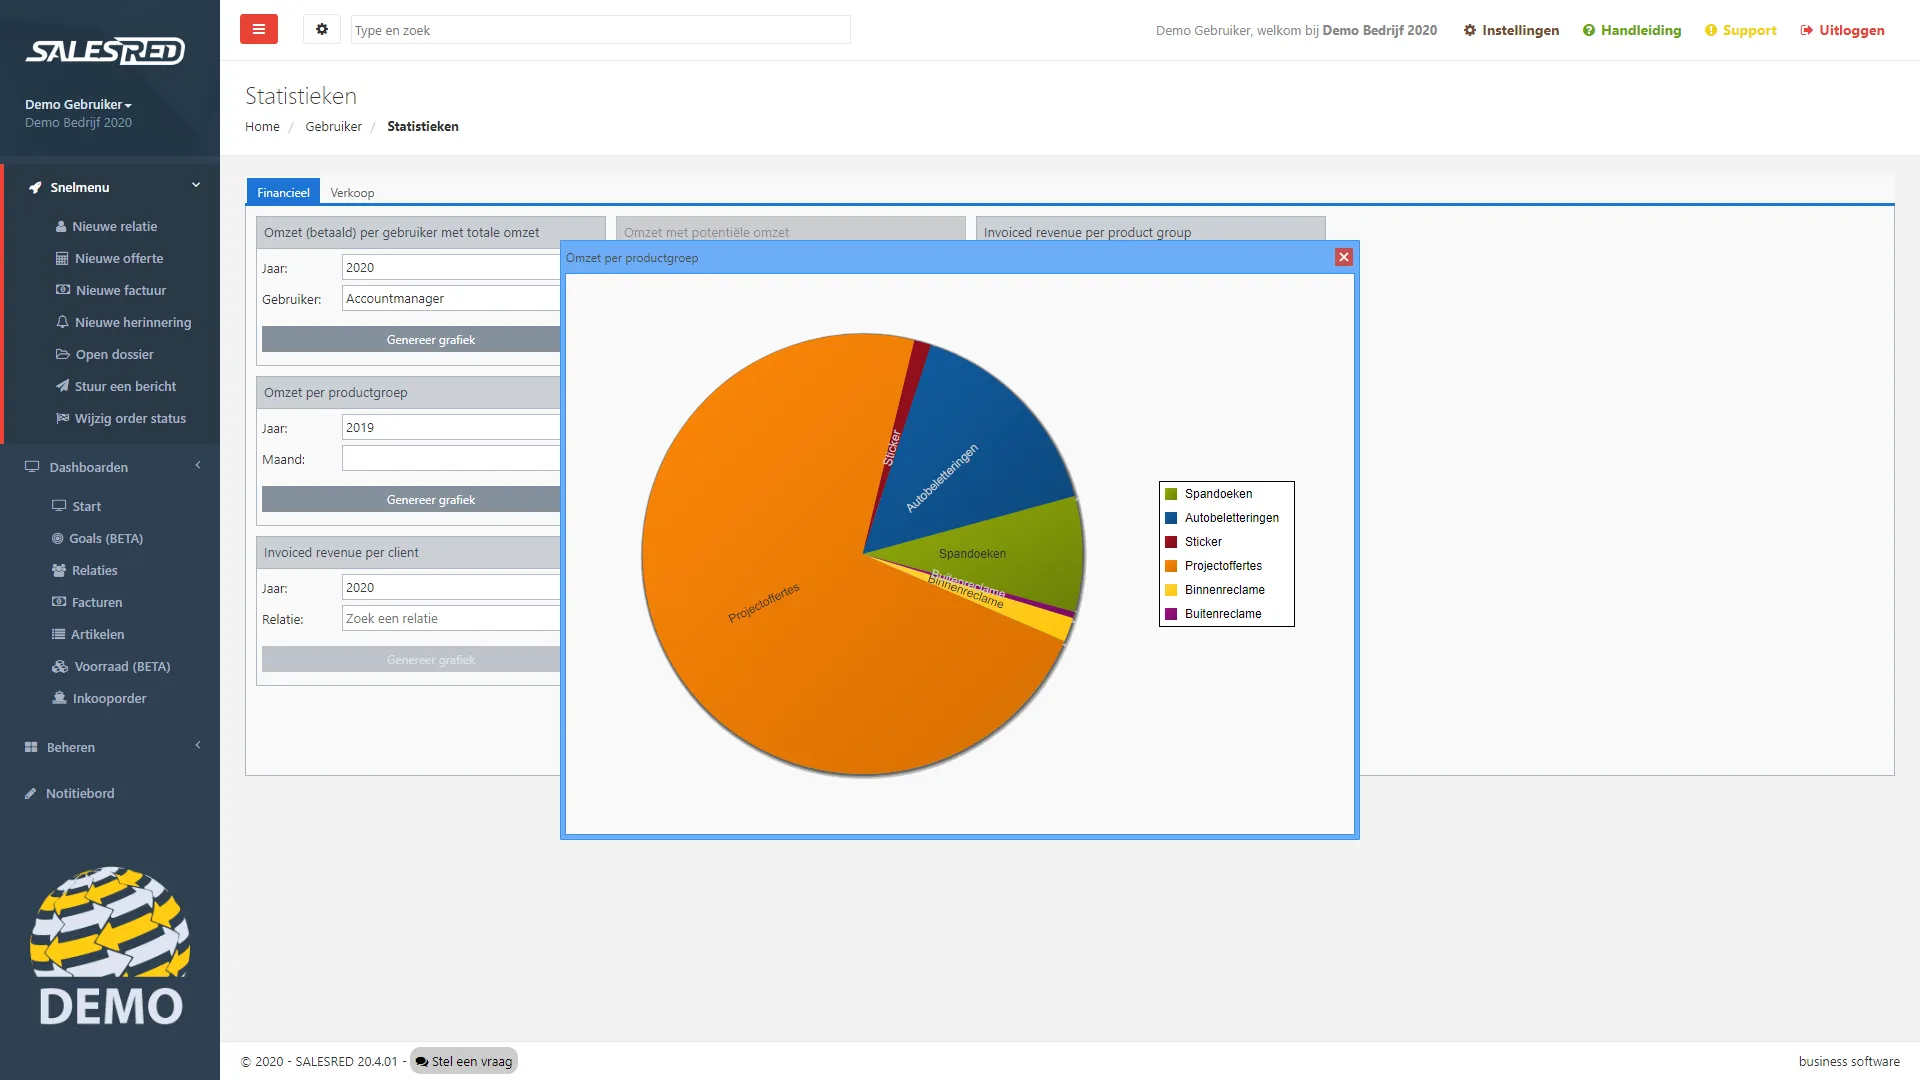Click the Sticker dark red legend swatch
The width and height of the screenshot is (1920, 1080).
[1171, 542]
